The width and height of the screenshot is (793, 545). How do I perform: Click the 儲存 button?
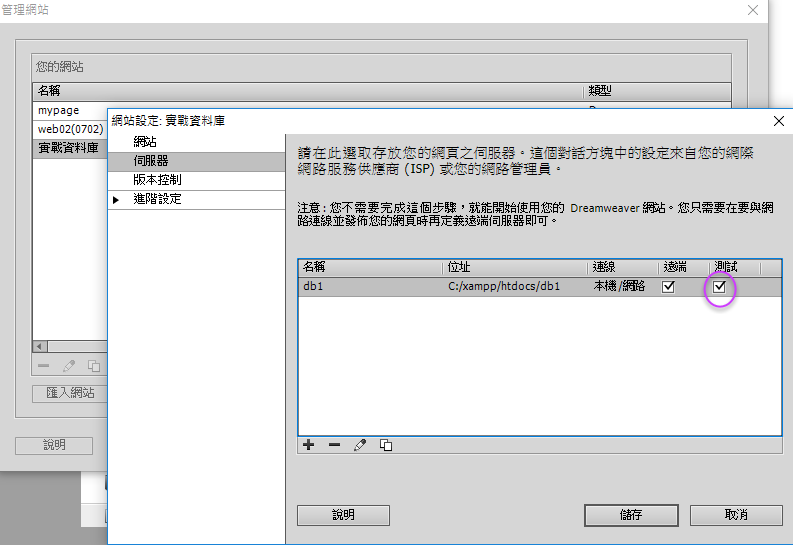(x=630, y=515)
